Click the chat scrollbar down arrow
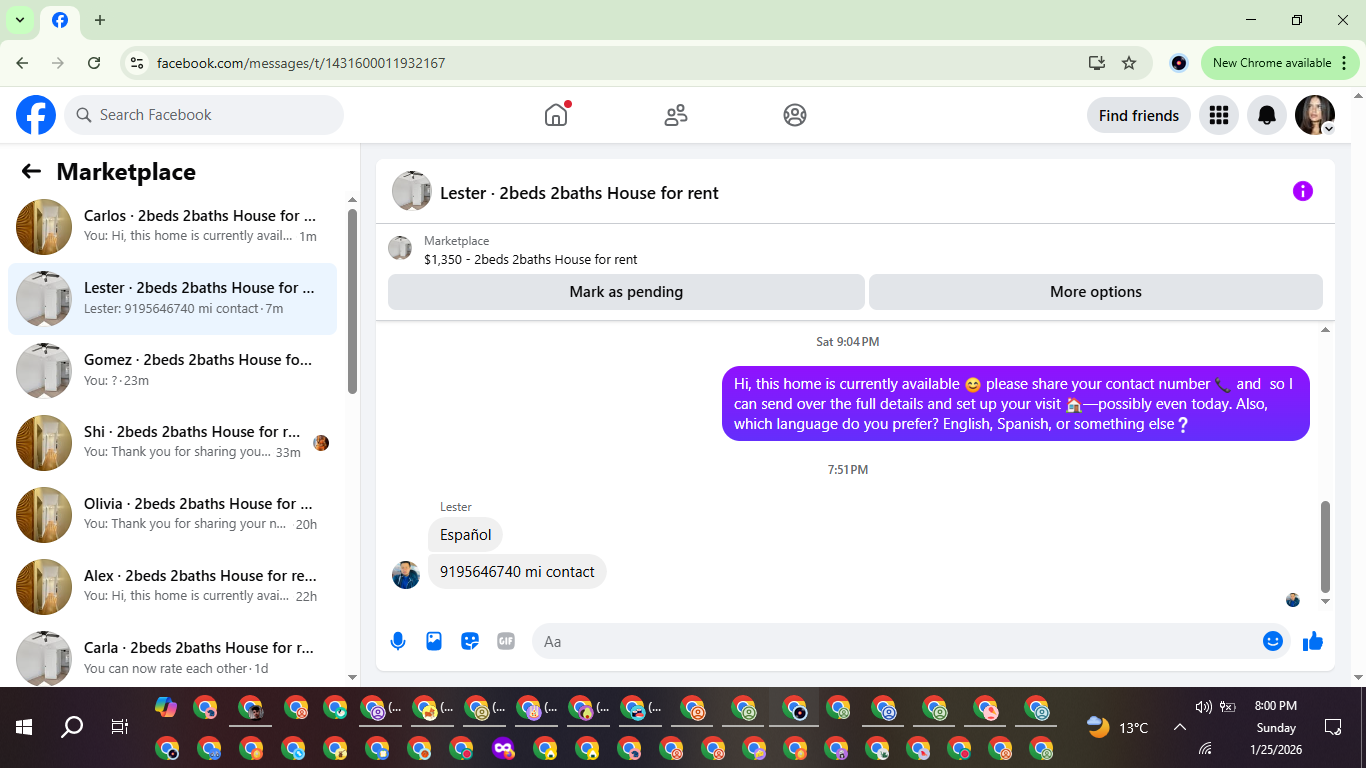This screenshot has width=1366, height=768. coord(1326,601)
